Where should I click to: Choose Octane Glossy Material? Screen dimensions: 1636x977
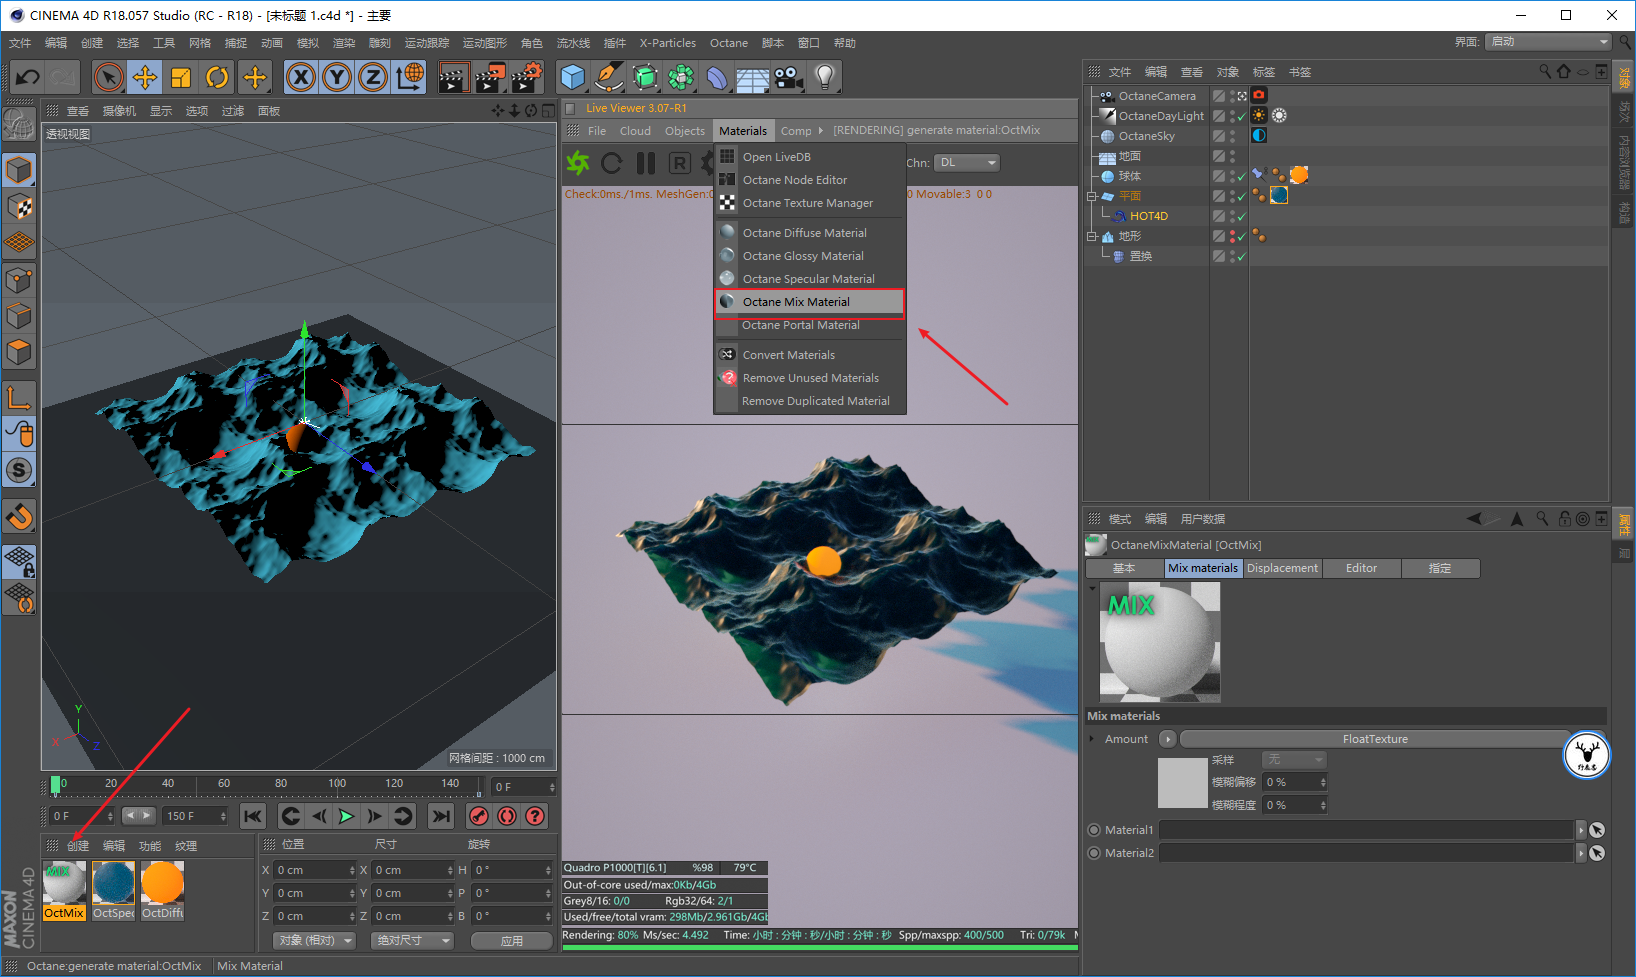pyautogui.click(x=809, y=256)
